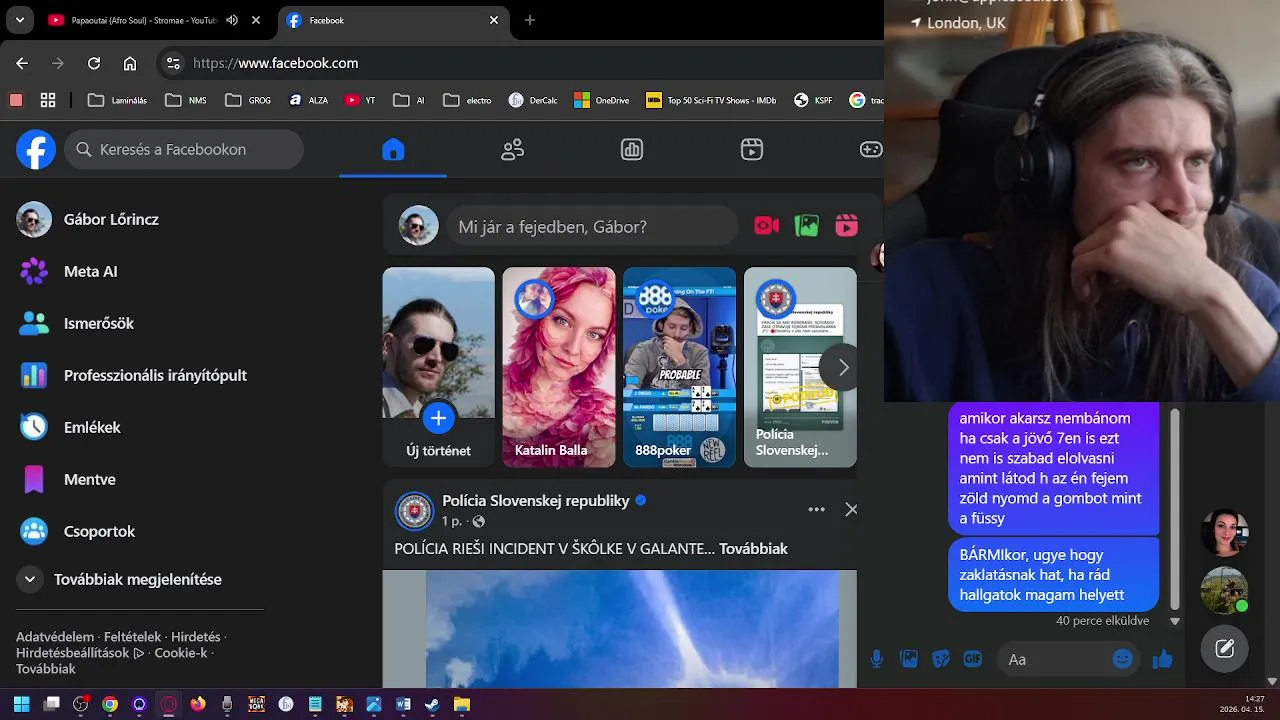
Task: Open the three-dot menu on the Polícia post
Action: 816,509
